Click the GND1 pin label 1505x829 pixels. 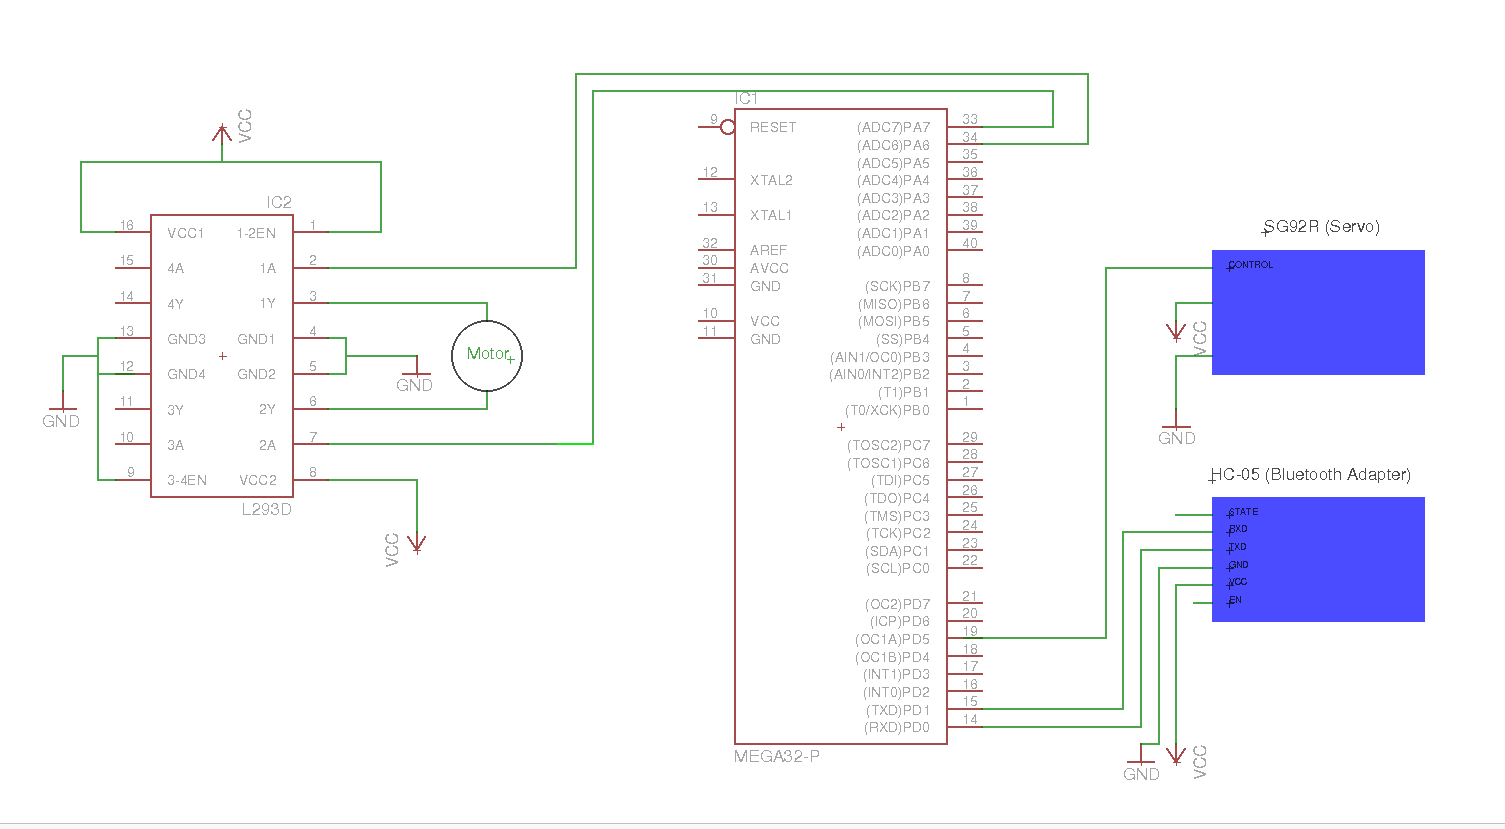point(257,339)
